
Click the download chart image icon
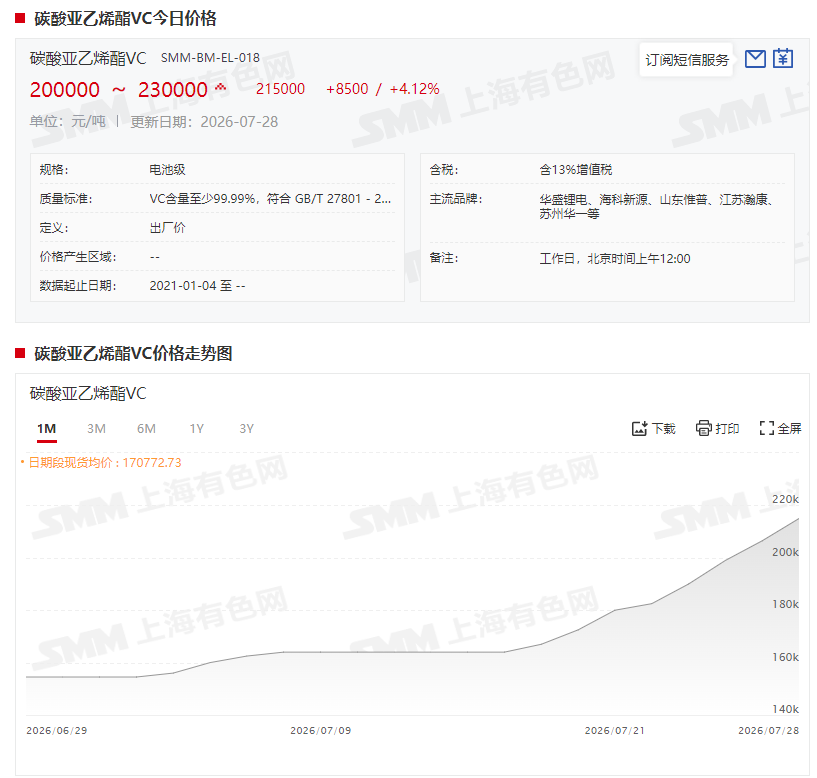tap(639, 428)
